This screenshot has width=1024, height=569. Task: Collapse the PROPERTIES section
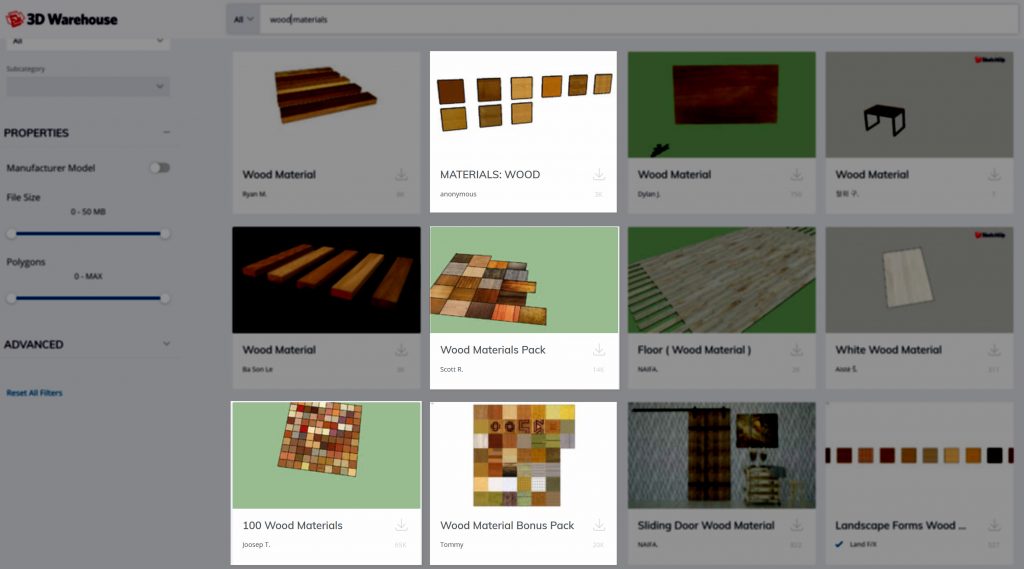pos(166,132)
